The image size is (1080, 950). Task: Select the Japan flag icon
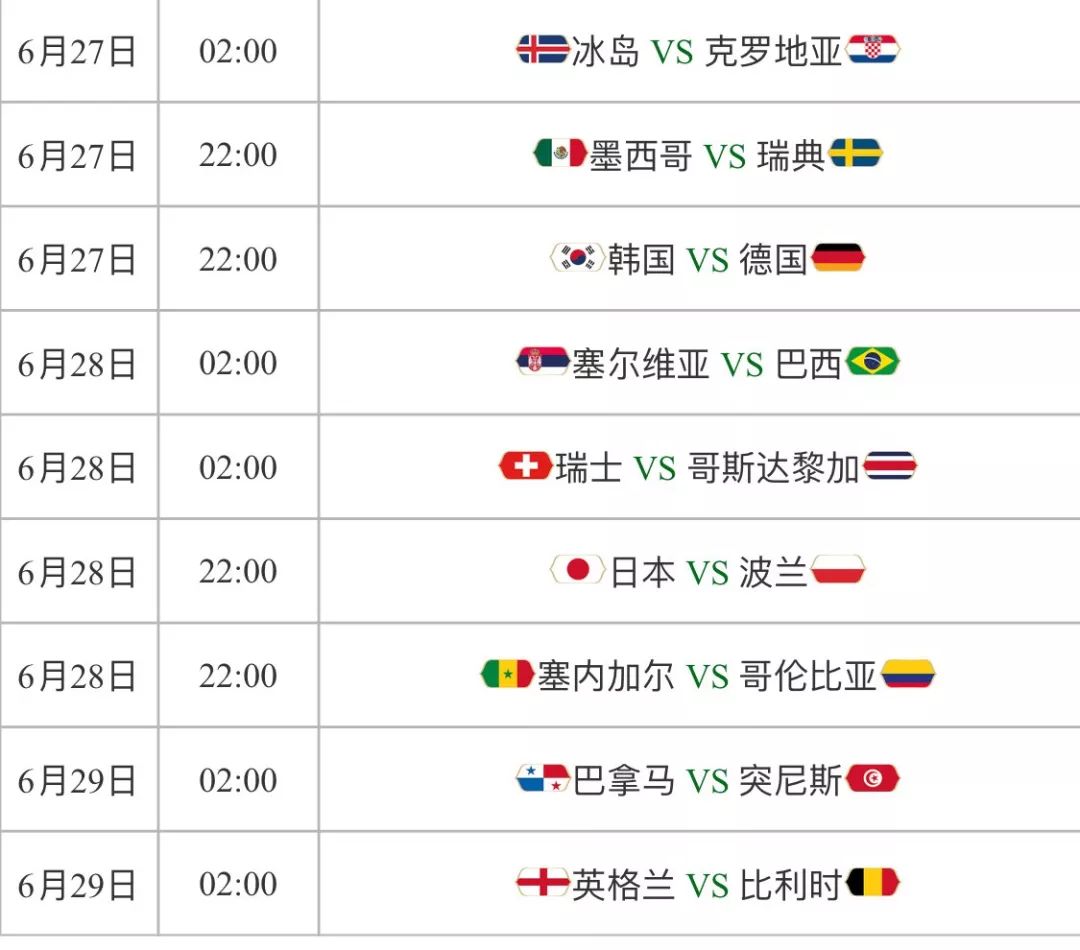point(577,570)
